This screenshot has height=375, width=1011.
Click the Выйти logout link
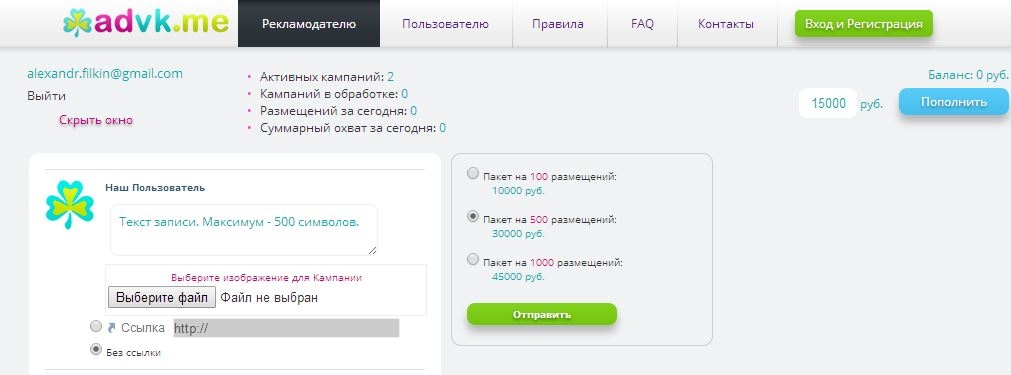point(46,96)
